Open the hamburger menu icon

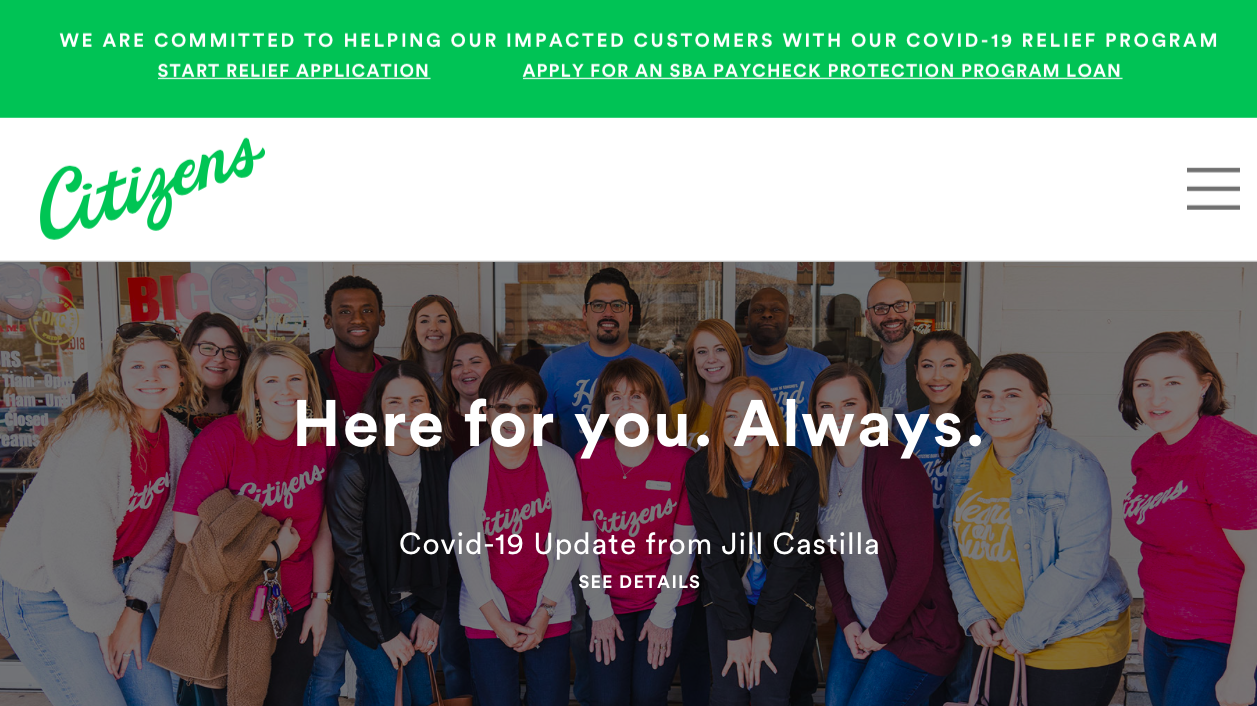tap(1213, 189)
